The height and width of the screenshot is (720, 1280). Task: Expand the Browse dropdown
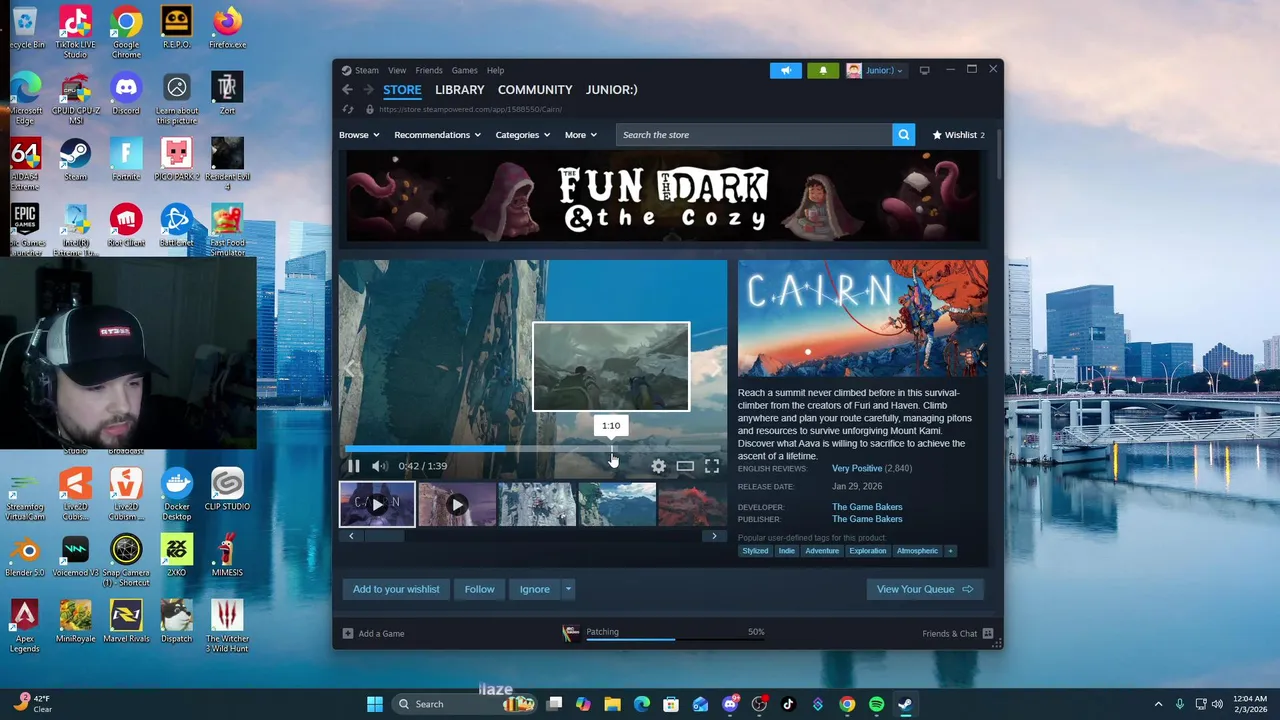pos(359,135)
